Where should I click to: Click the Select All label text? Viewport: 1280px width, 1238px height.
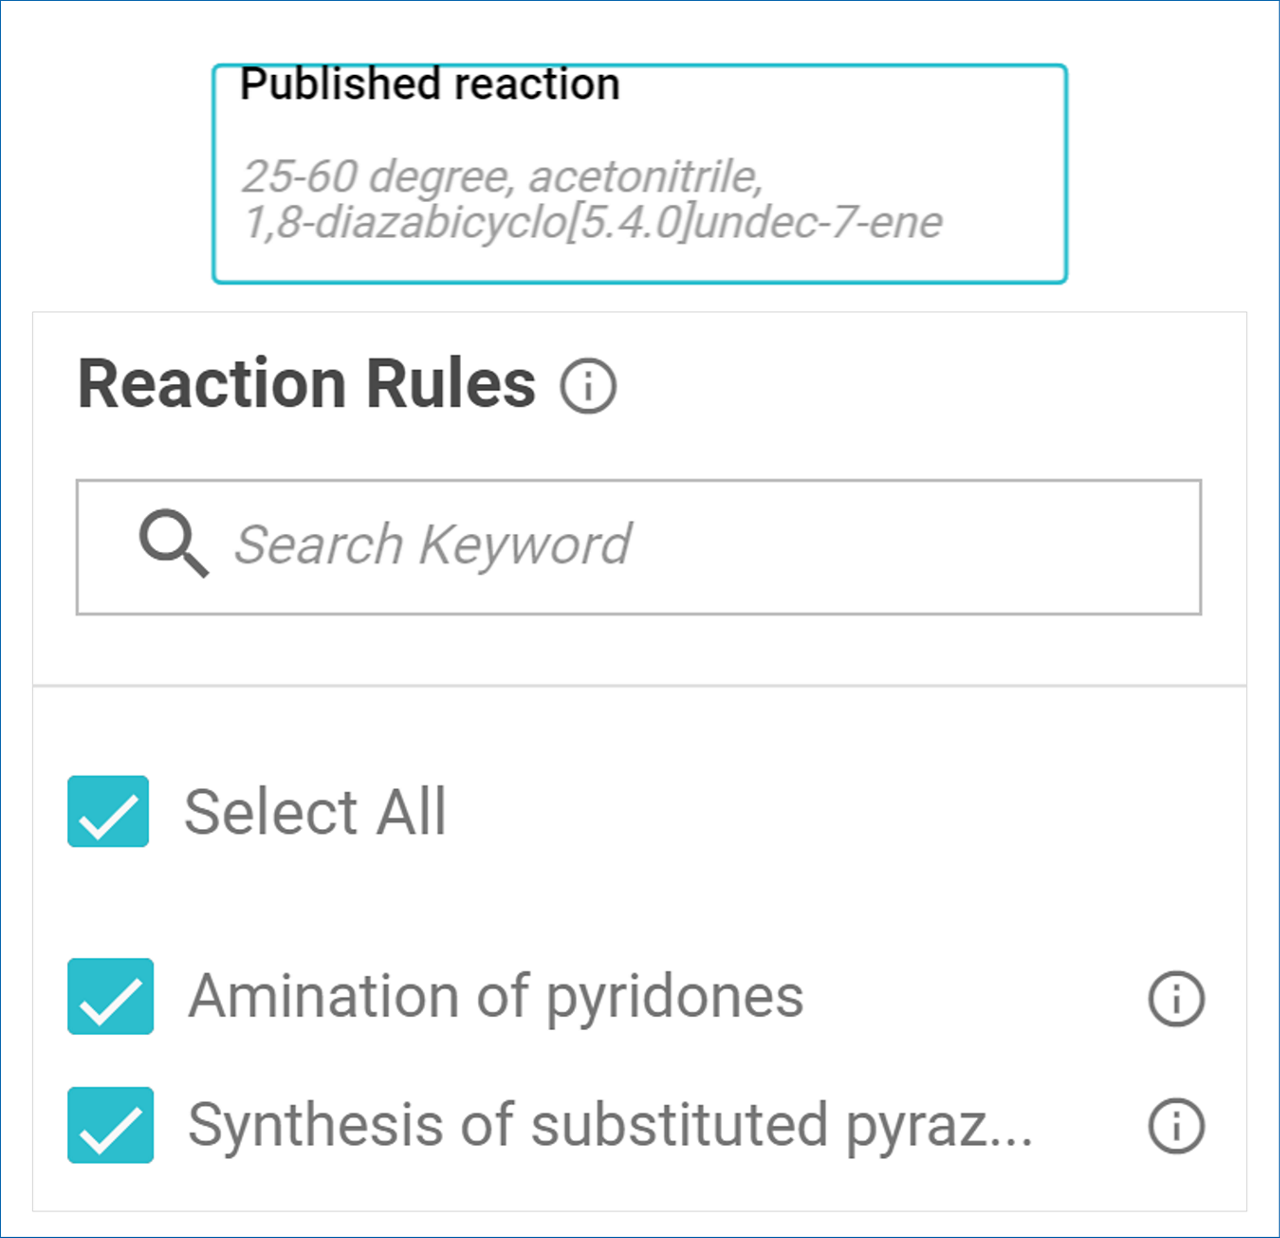click(x=315, y=811)
